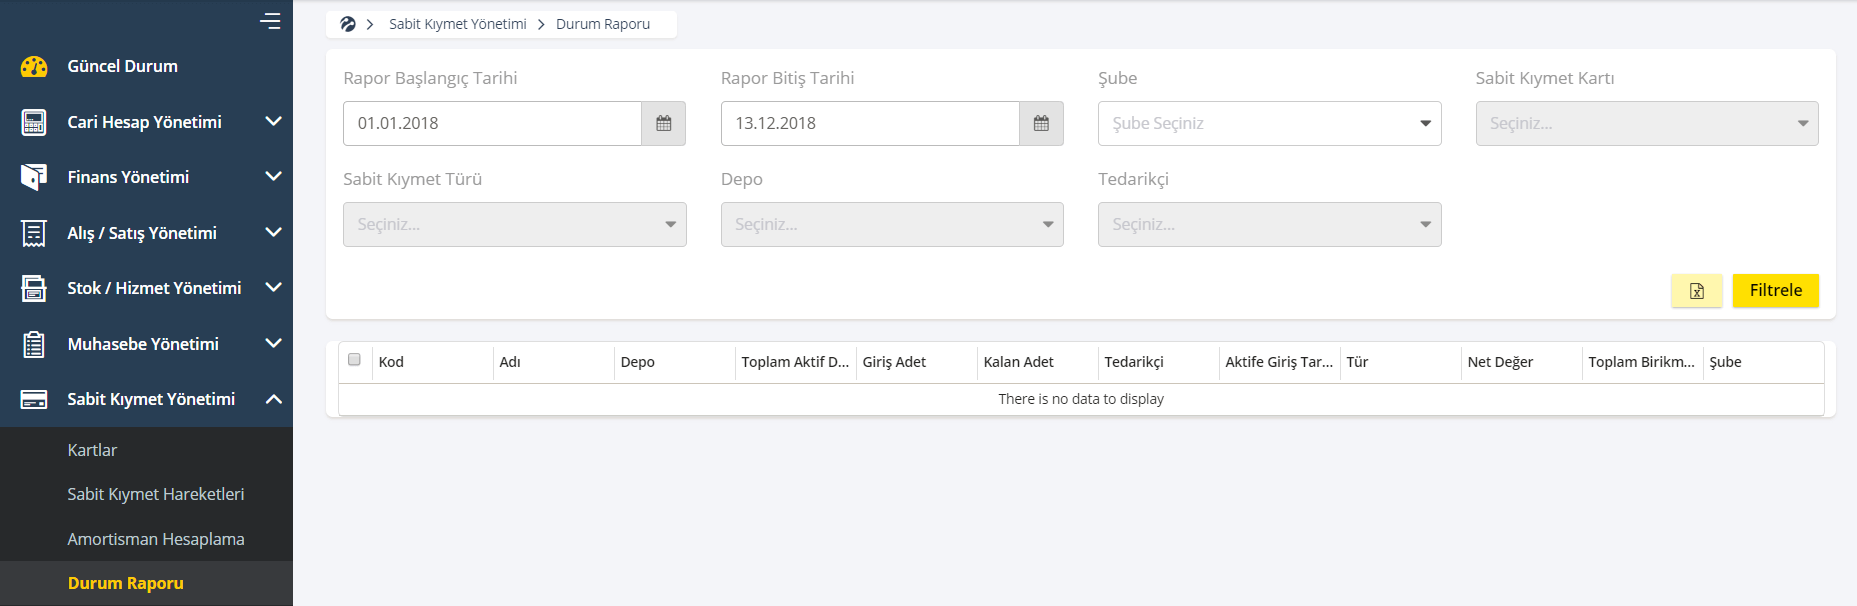
Task: Click the Güncel Durum dashboard gauge icon
Action: (34, 67)
